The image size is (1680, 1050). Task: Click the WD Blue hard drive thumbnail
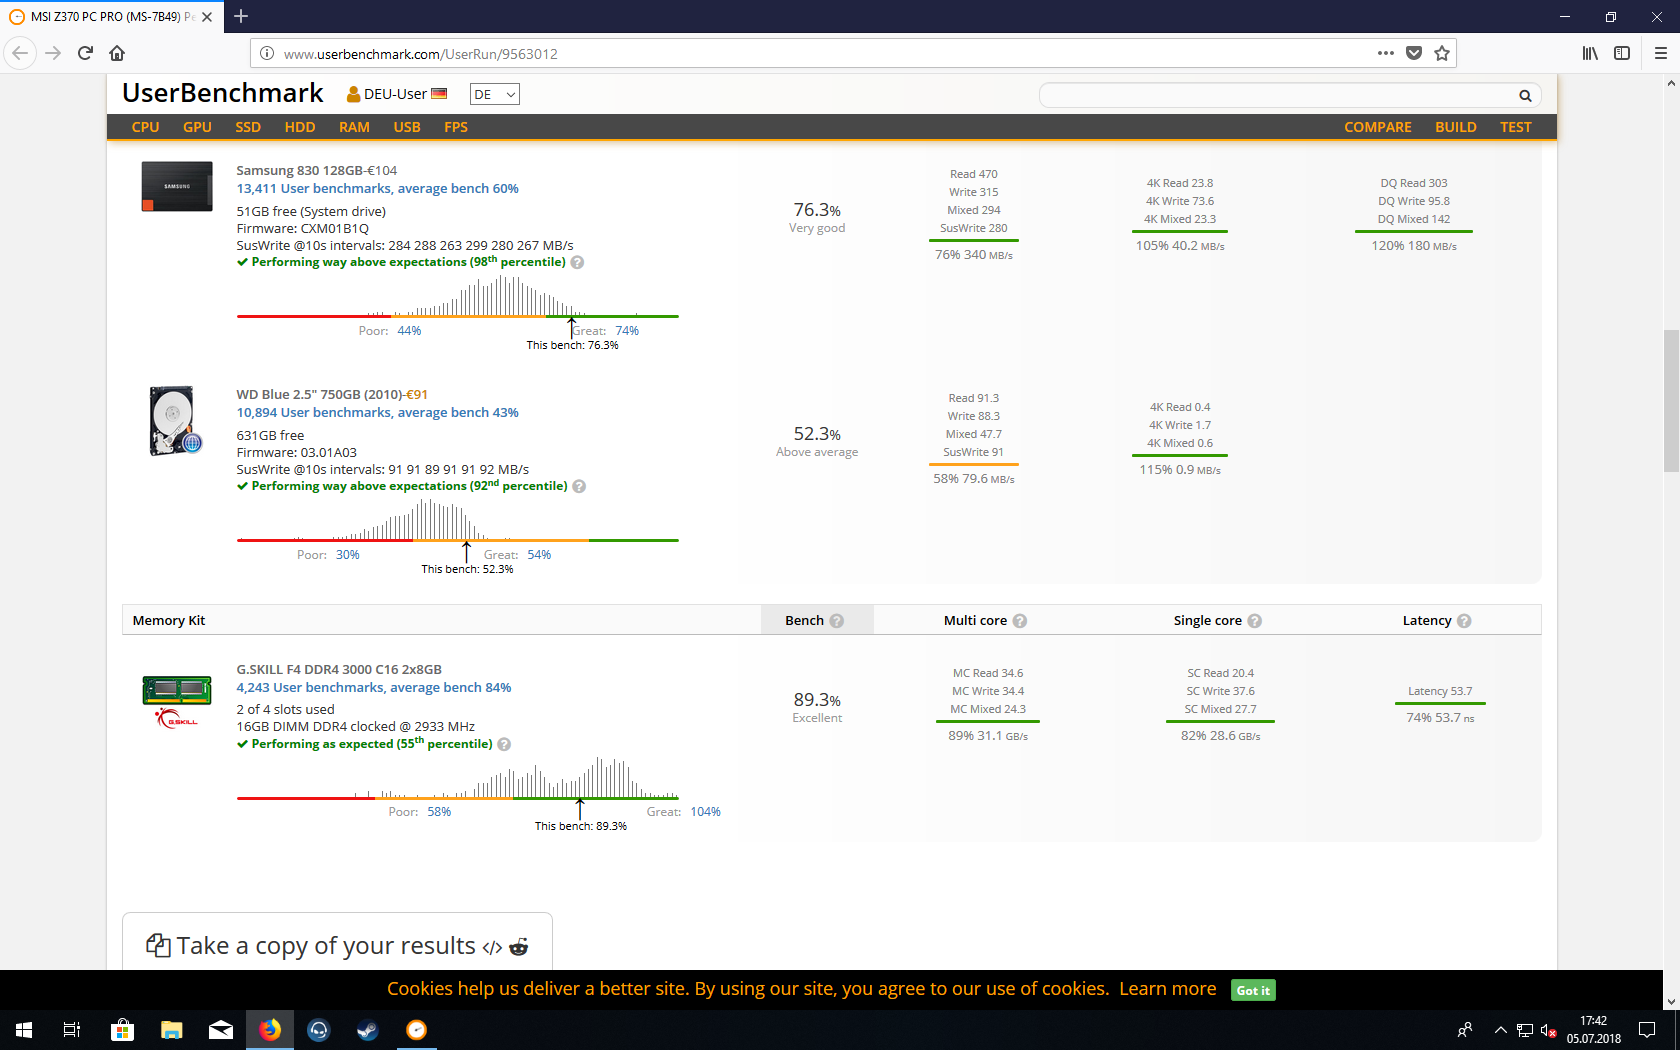pos(175,421)
